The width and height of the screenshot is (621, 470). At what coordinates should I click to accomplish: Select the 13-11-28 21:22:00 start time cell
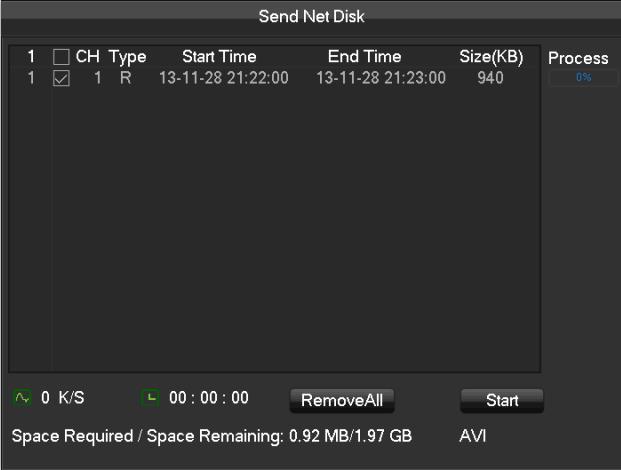(x=224, y=78)
